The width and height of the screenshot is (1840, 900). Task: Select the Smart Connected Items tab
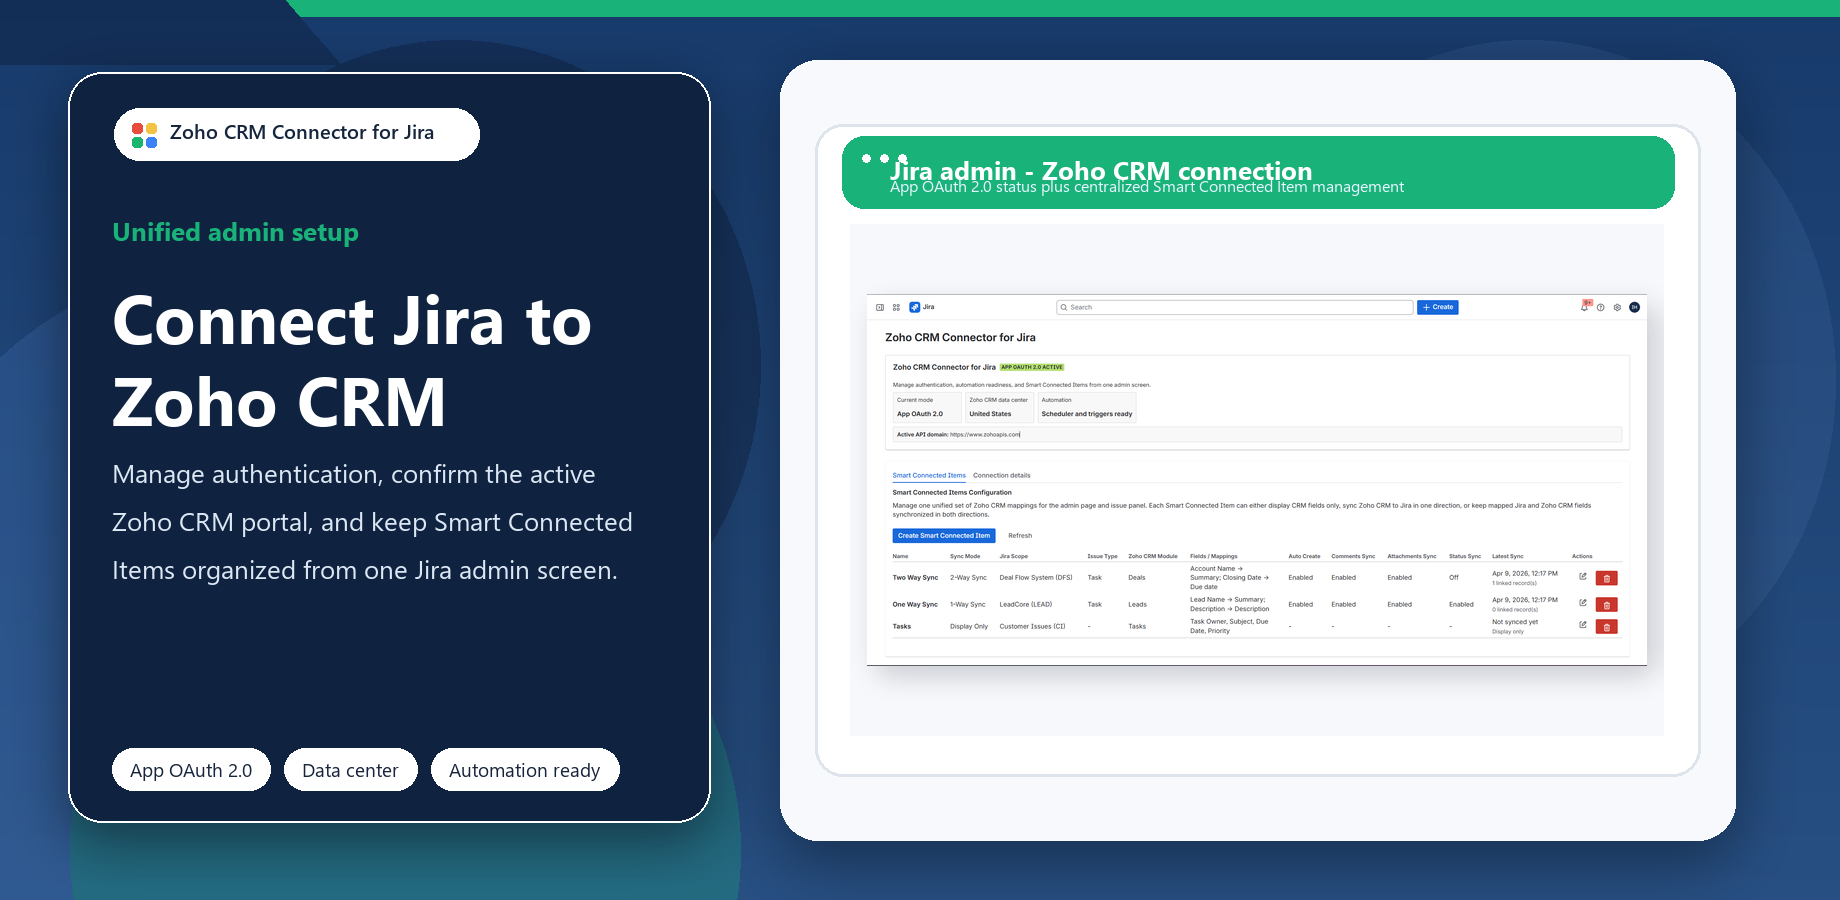[x=929, y=475]
